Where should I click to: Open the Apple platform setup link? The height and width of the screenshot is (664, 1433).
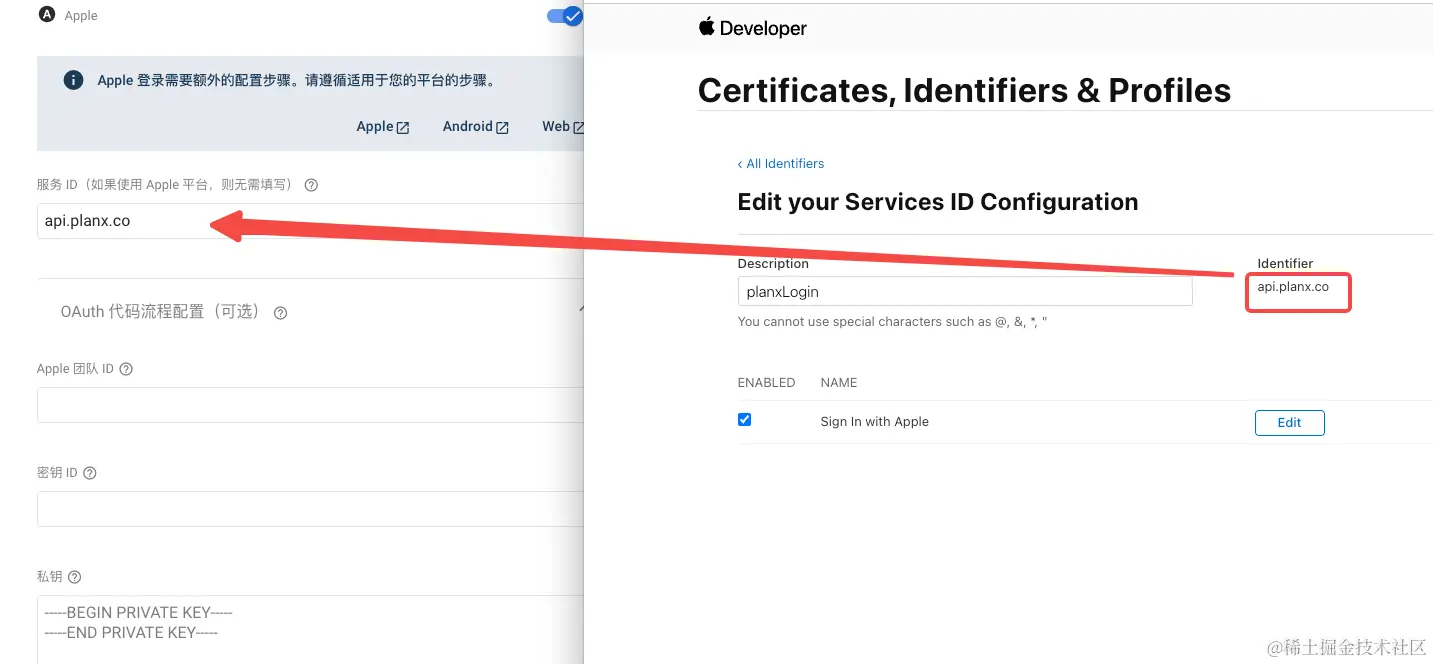[x=383, y=126]
